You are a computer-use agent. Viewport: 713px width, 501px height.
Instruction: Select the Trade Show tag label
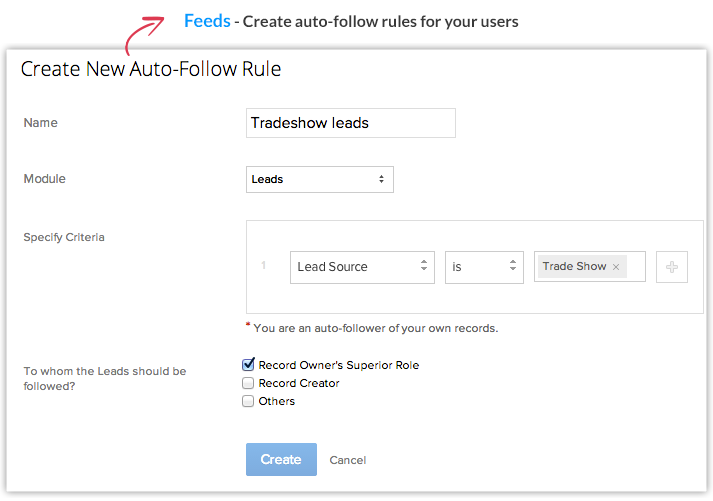click(x=574, y=267)
